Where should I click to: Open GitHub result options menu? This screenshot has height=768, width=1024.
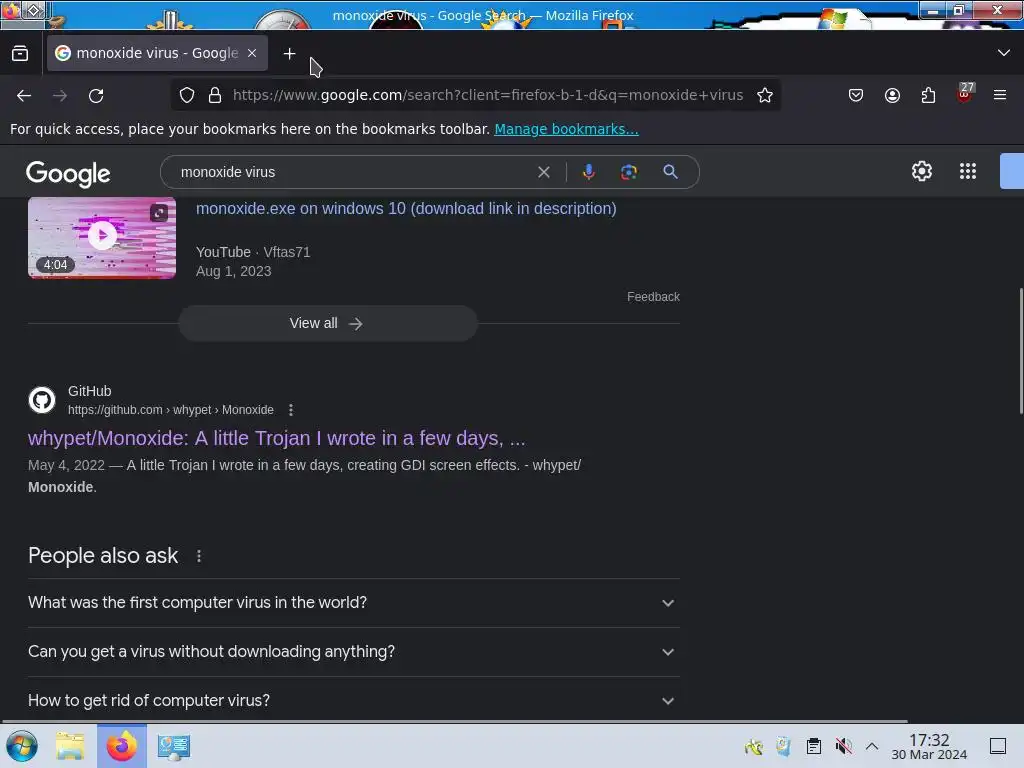pos(291,410)
